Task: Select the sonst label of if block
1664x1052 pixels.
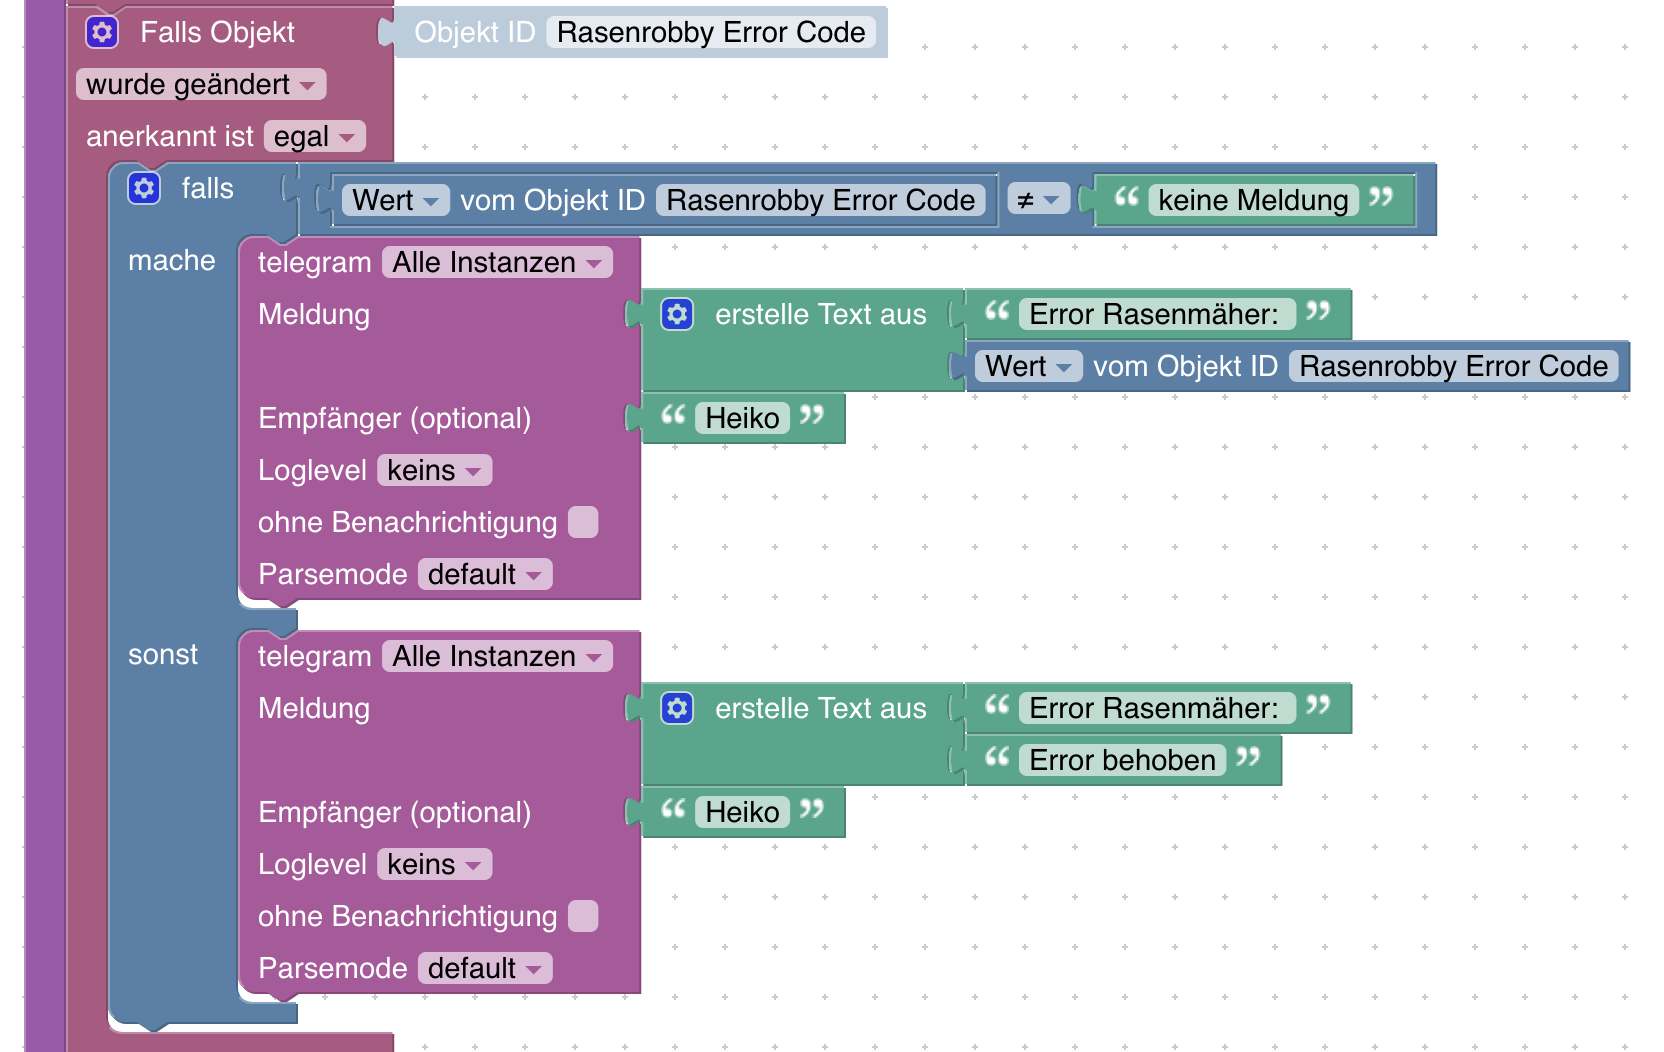Action: 162,654
